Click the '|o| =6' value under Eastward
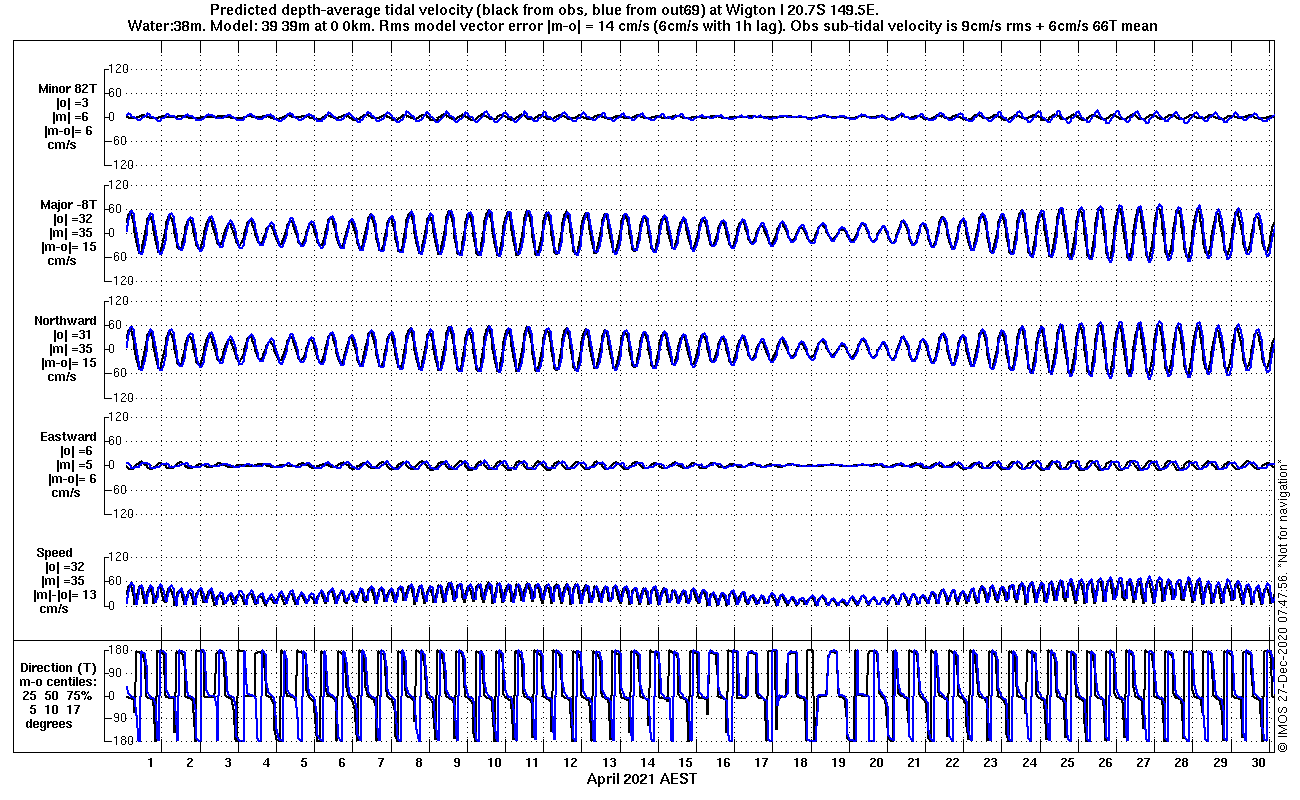1300x800 pixels. pyautogui.click(x=75, y=451)
